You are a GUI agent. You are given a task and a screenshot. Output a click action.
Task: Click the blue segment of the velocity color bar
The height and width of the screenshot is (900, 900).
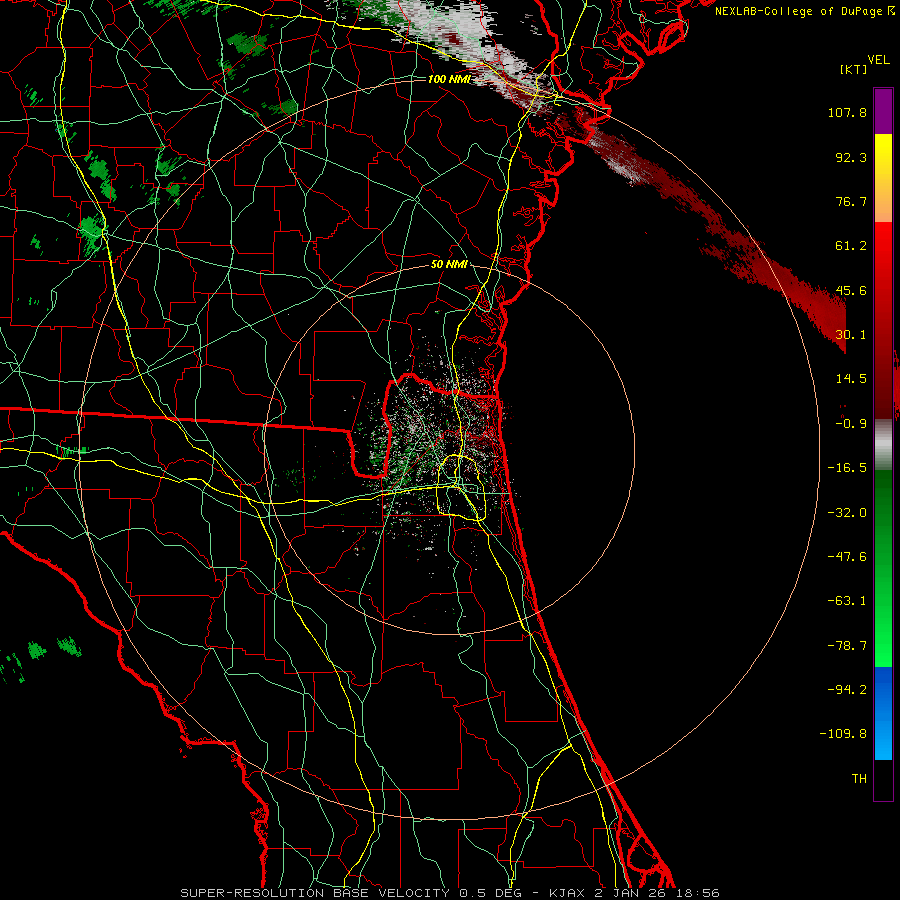pos(883,713)
